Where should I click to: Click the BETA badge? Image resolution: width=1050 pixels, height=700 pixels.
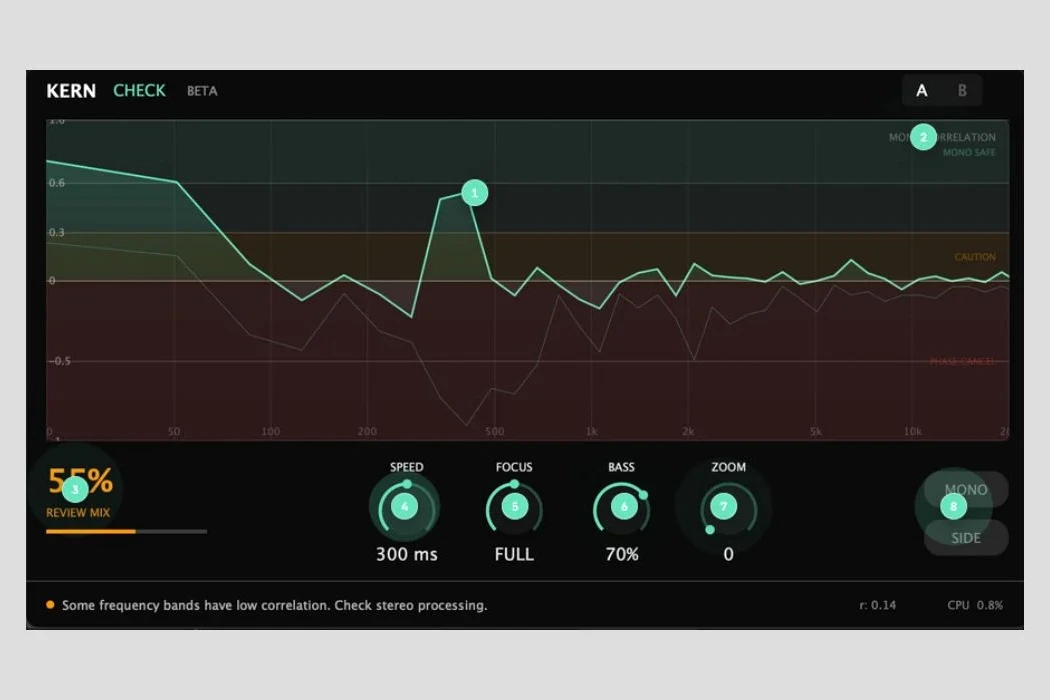[x=202, y=91]
